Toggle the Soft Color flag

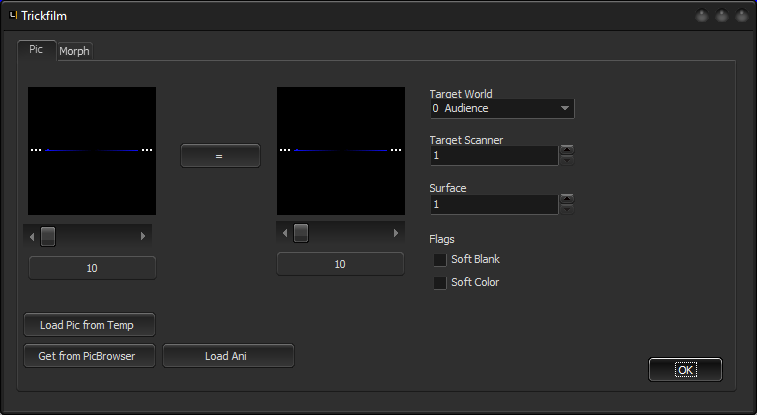[x=440, y=283]
